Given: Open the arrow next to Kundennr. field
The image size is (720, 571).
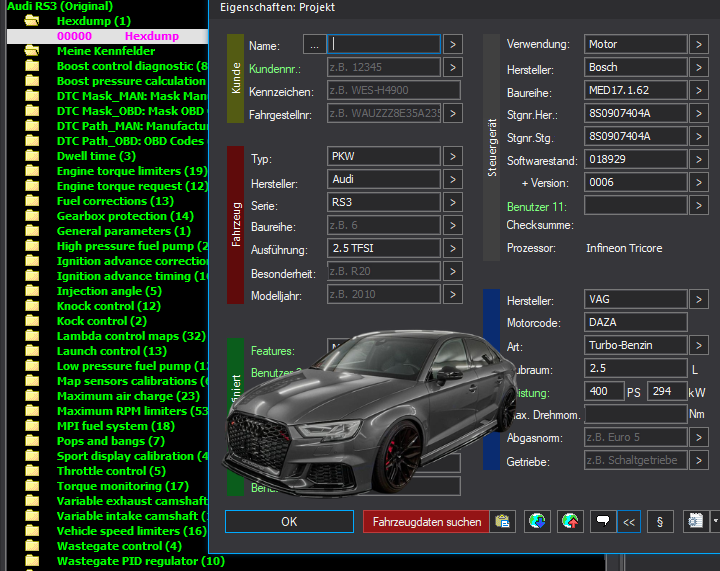Looking at the screenshot, I should point(453,67).
